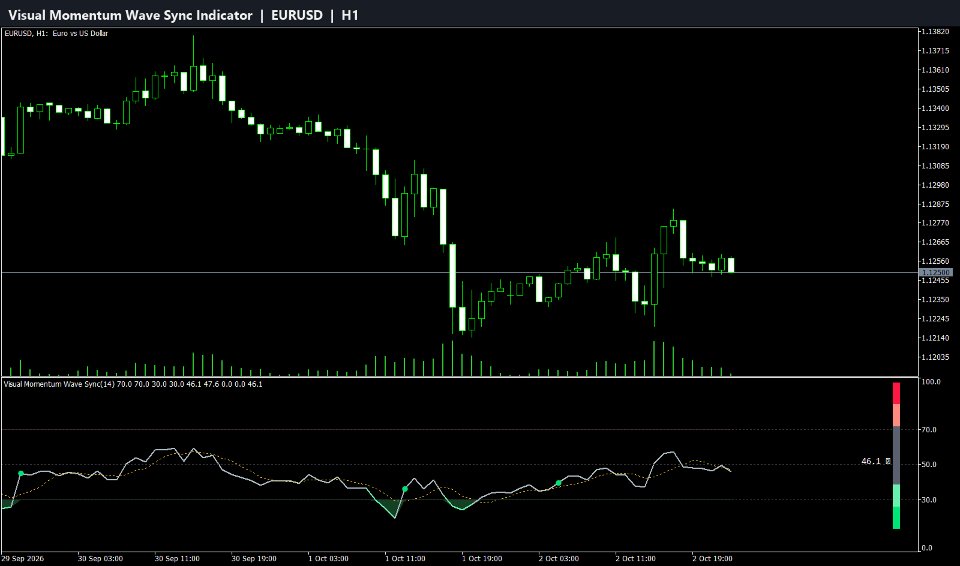Click the gray middle segment of gauge bar

(896, 455)
